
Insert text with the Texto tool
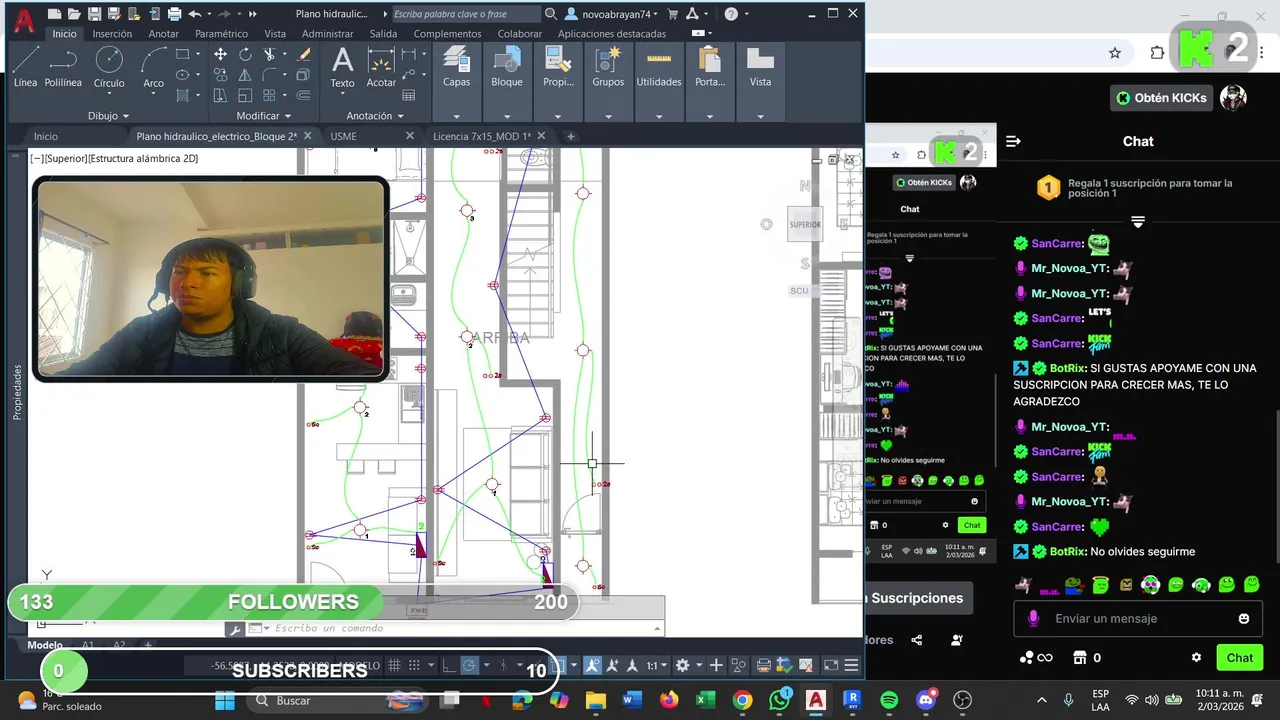(342, 68)
